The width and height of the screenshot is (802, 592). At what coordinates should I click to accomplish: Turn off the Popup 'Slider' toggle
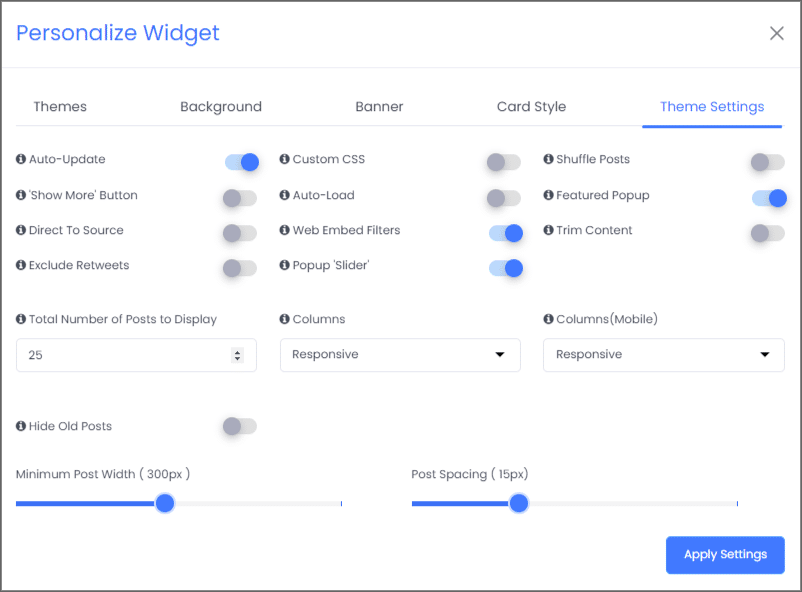tap(506, 268)
